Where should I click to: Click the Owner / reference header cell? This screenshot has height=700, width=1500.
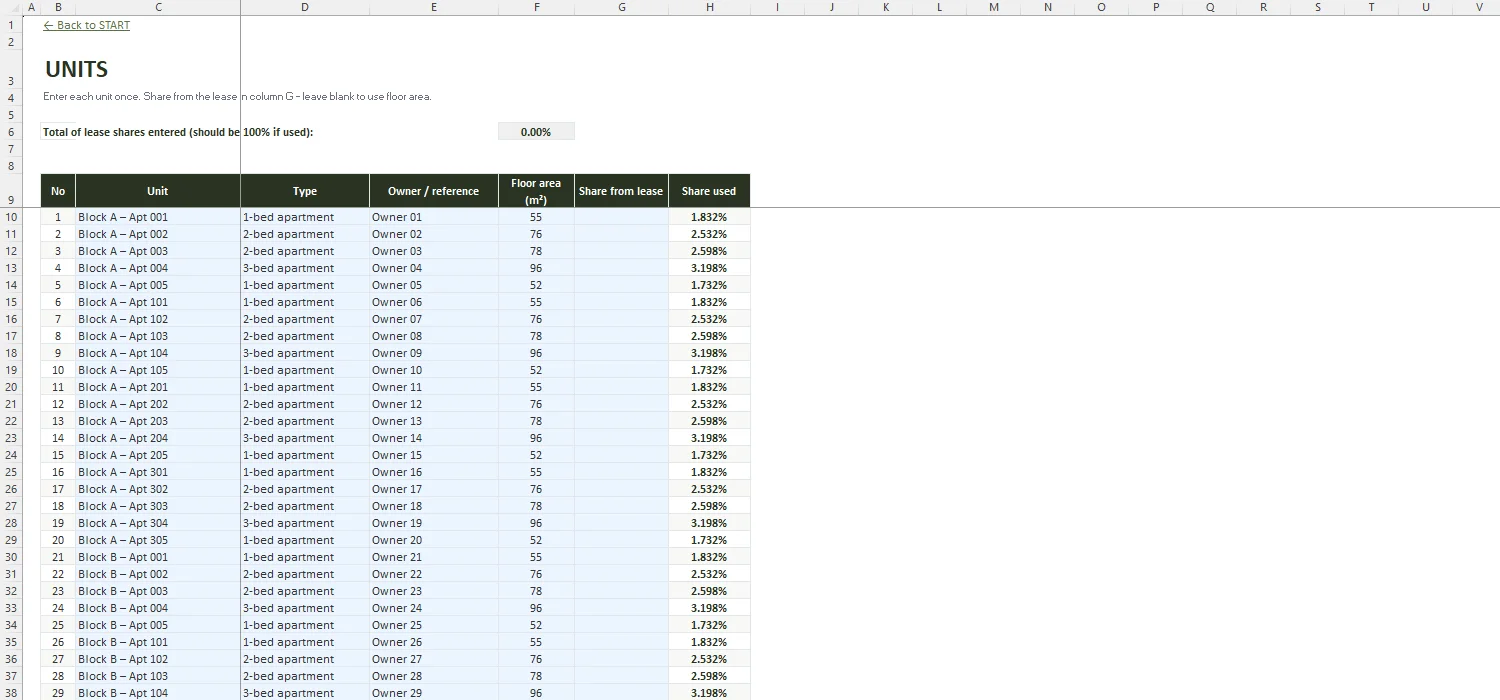coord(434,191)
